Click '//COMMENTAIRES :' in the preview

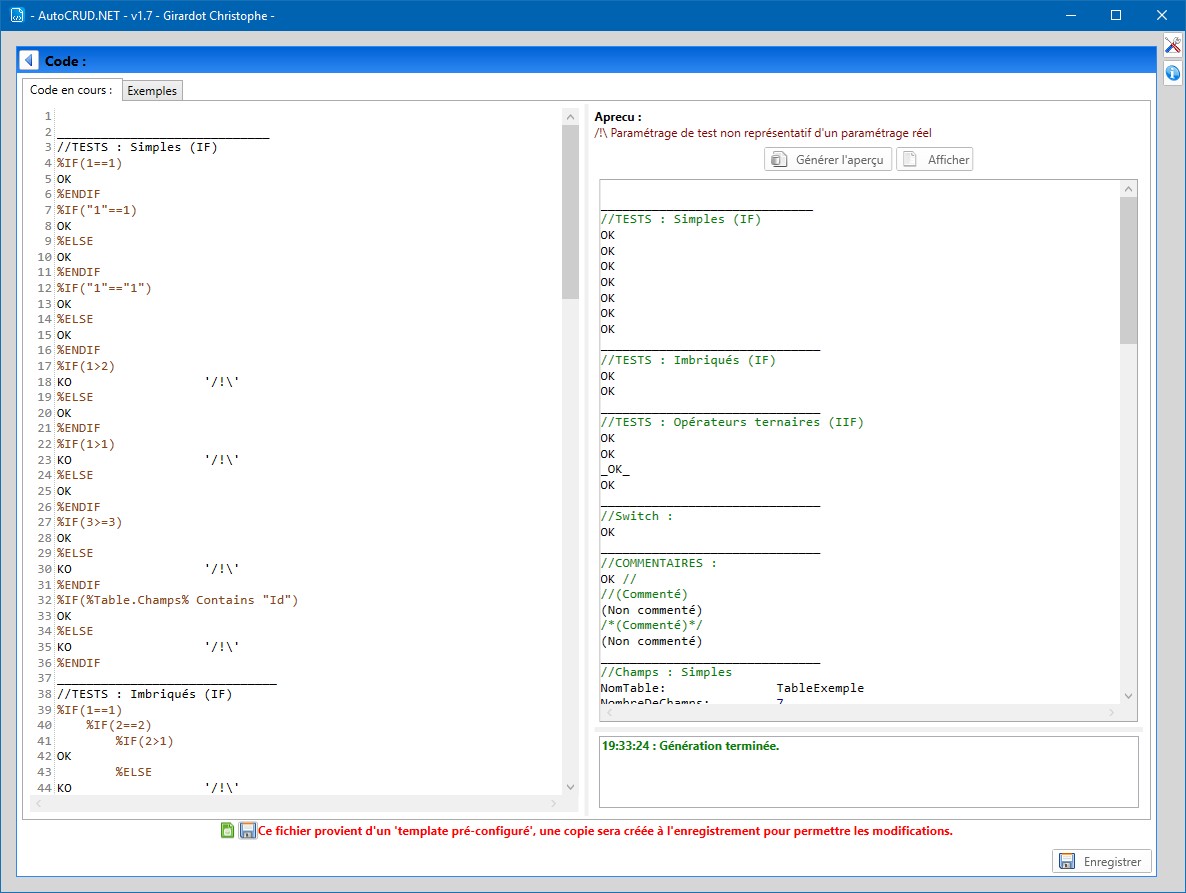point(658,563)
